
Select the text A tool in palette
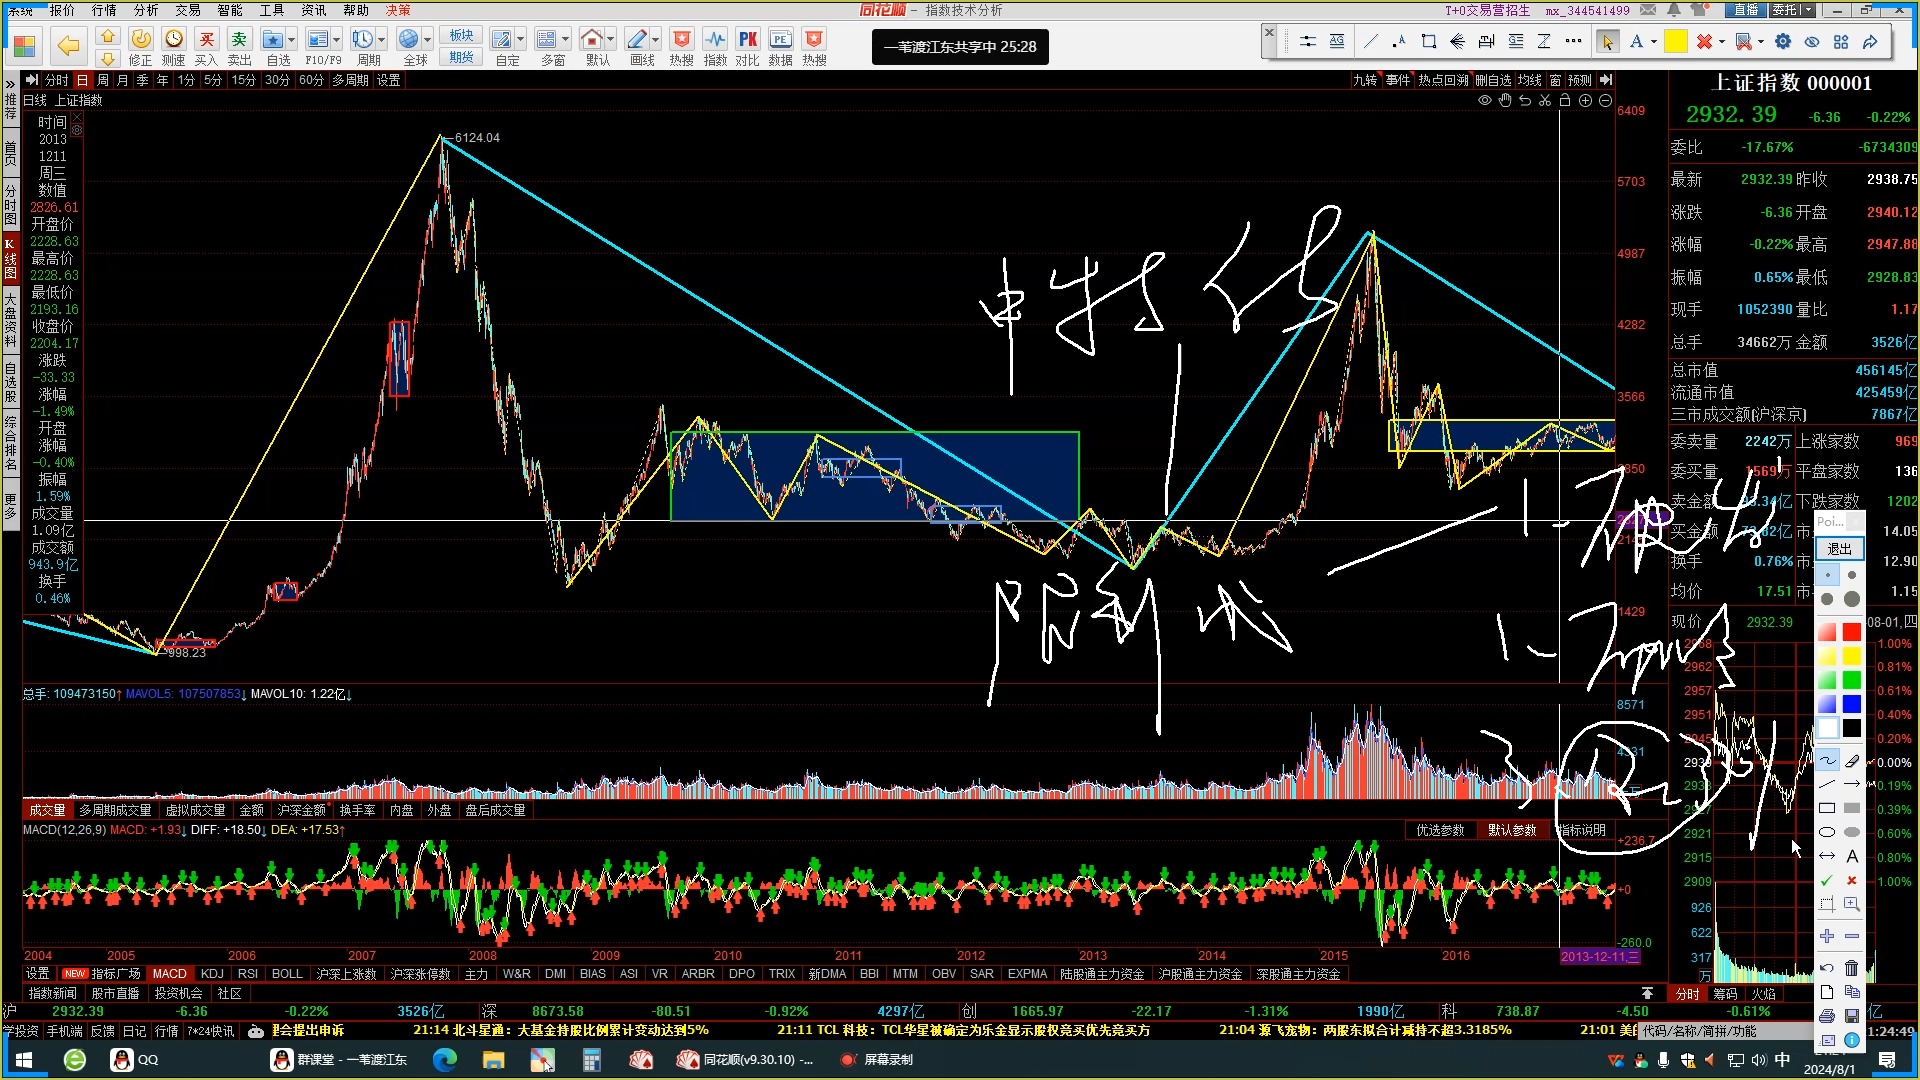point(1852,856)
